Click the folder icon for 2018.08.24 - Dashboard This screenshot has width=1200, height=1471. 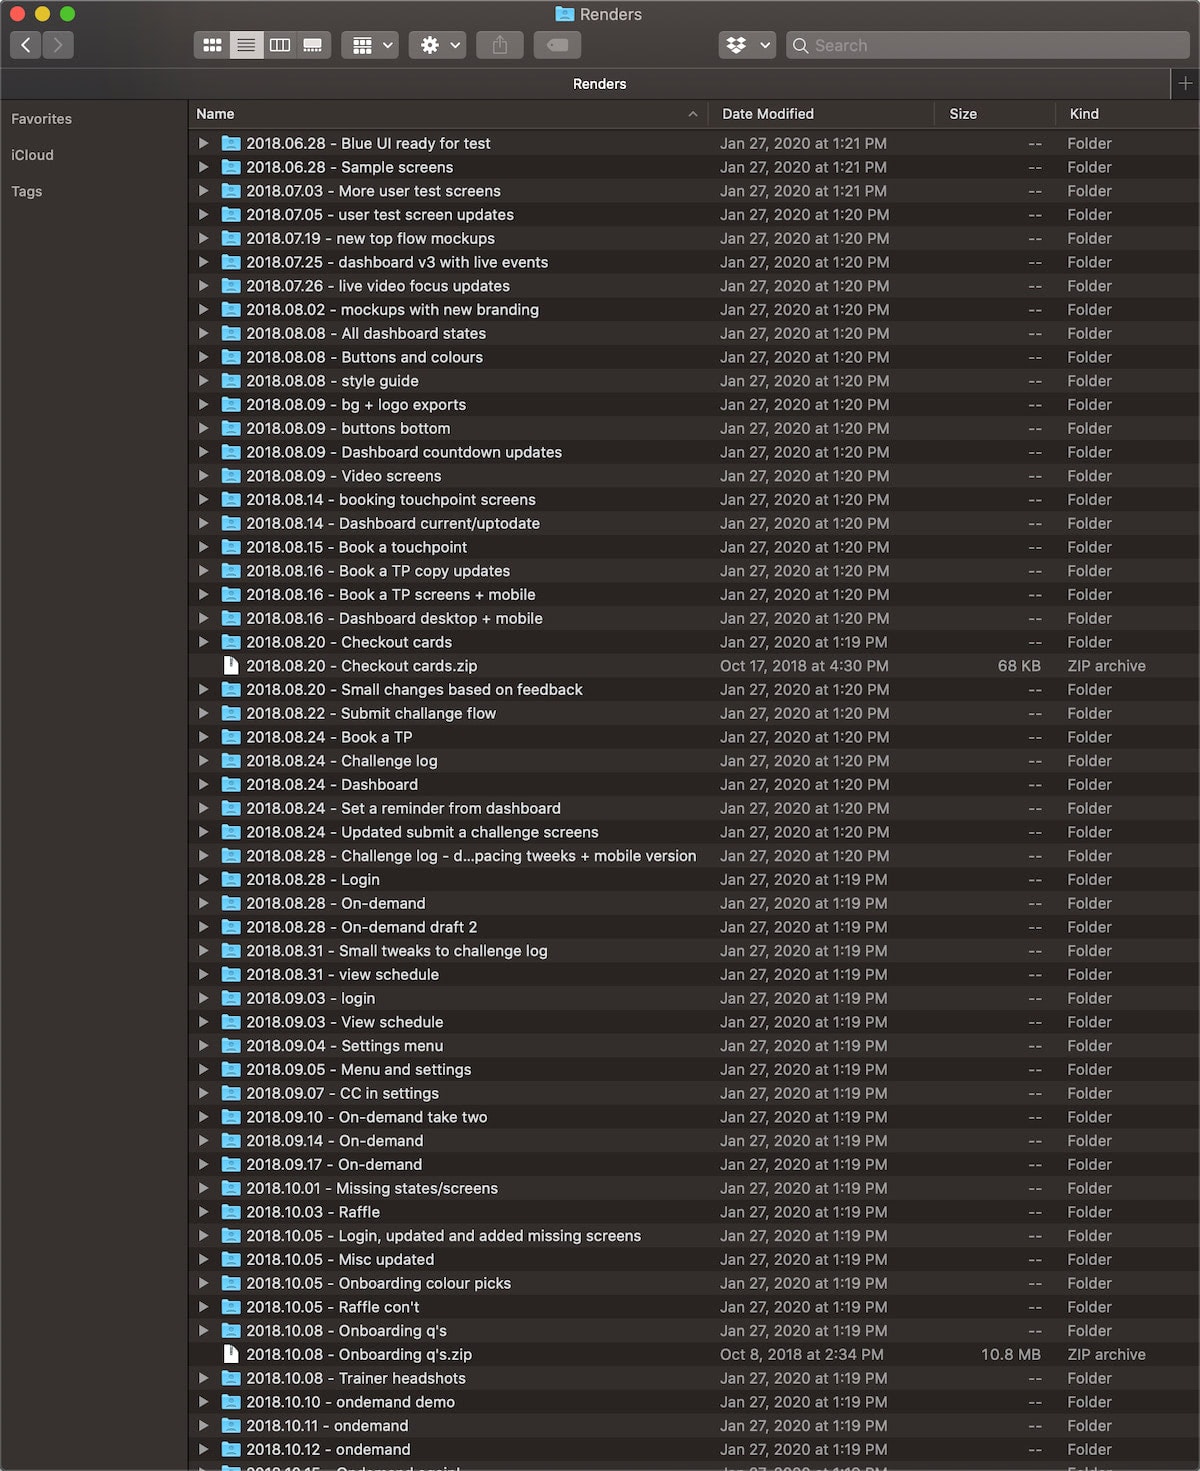click(x=231, y=784)
